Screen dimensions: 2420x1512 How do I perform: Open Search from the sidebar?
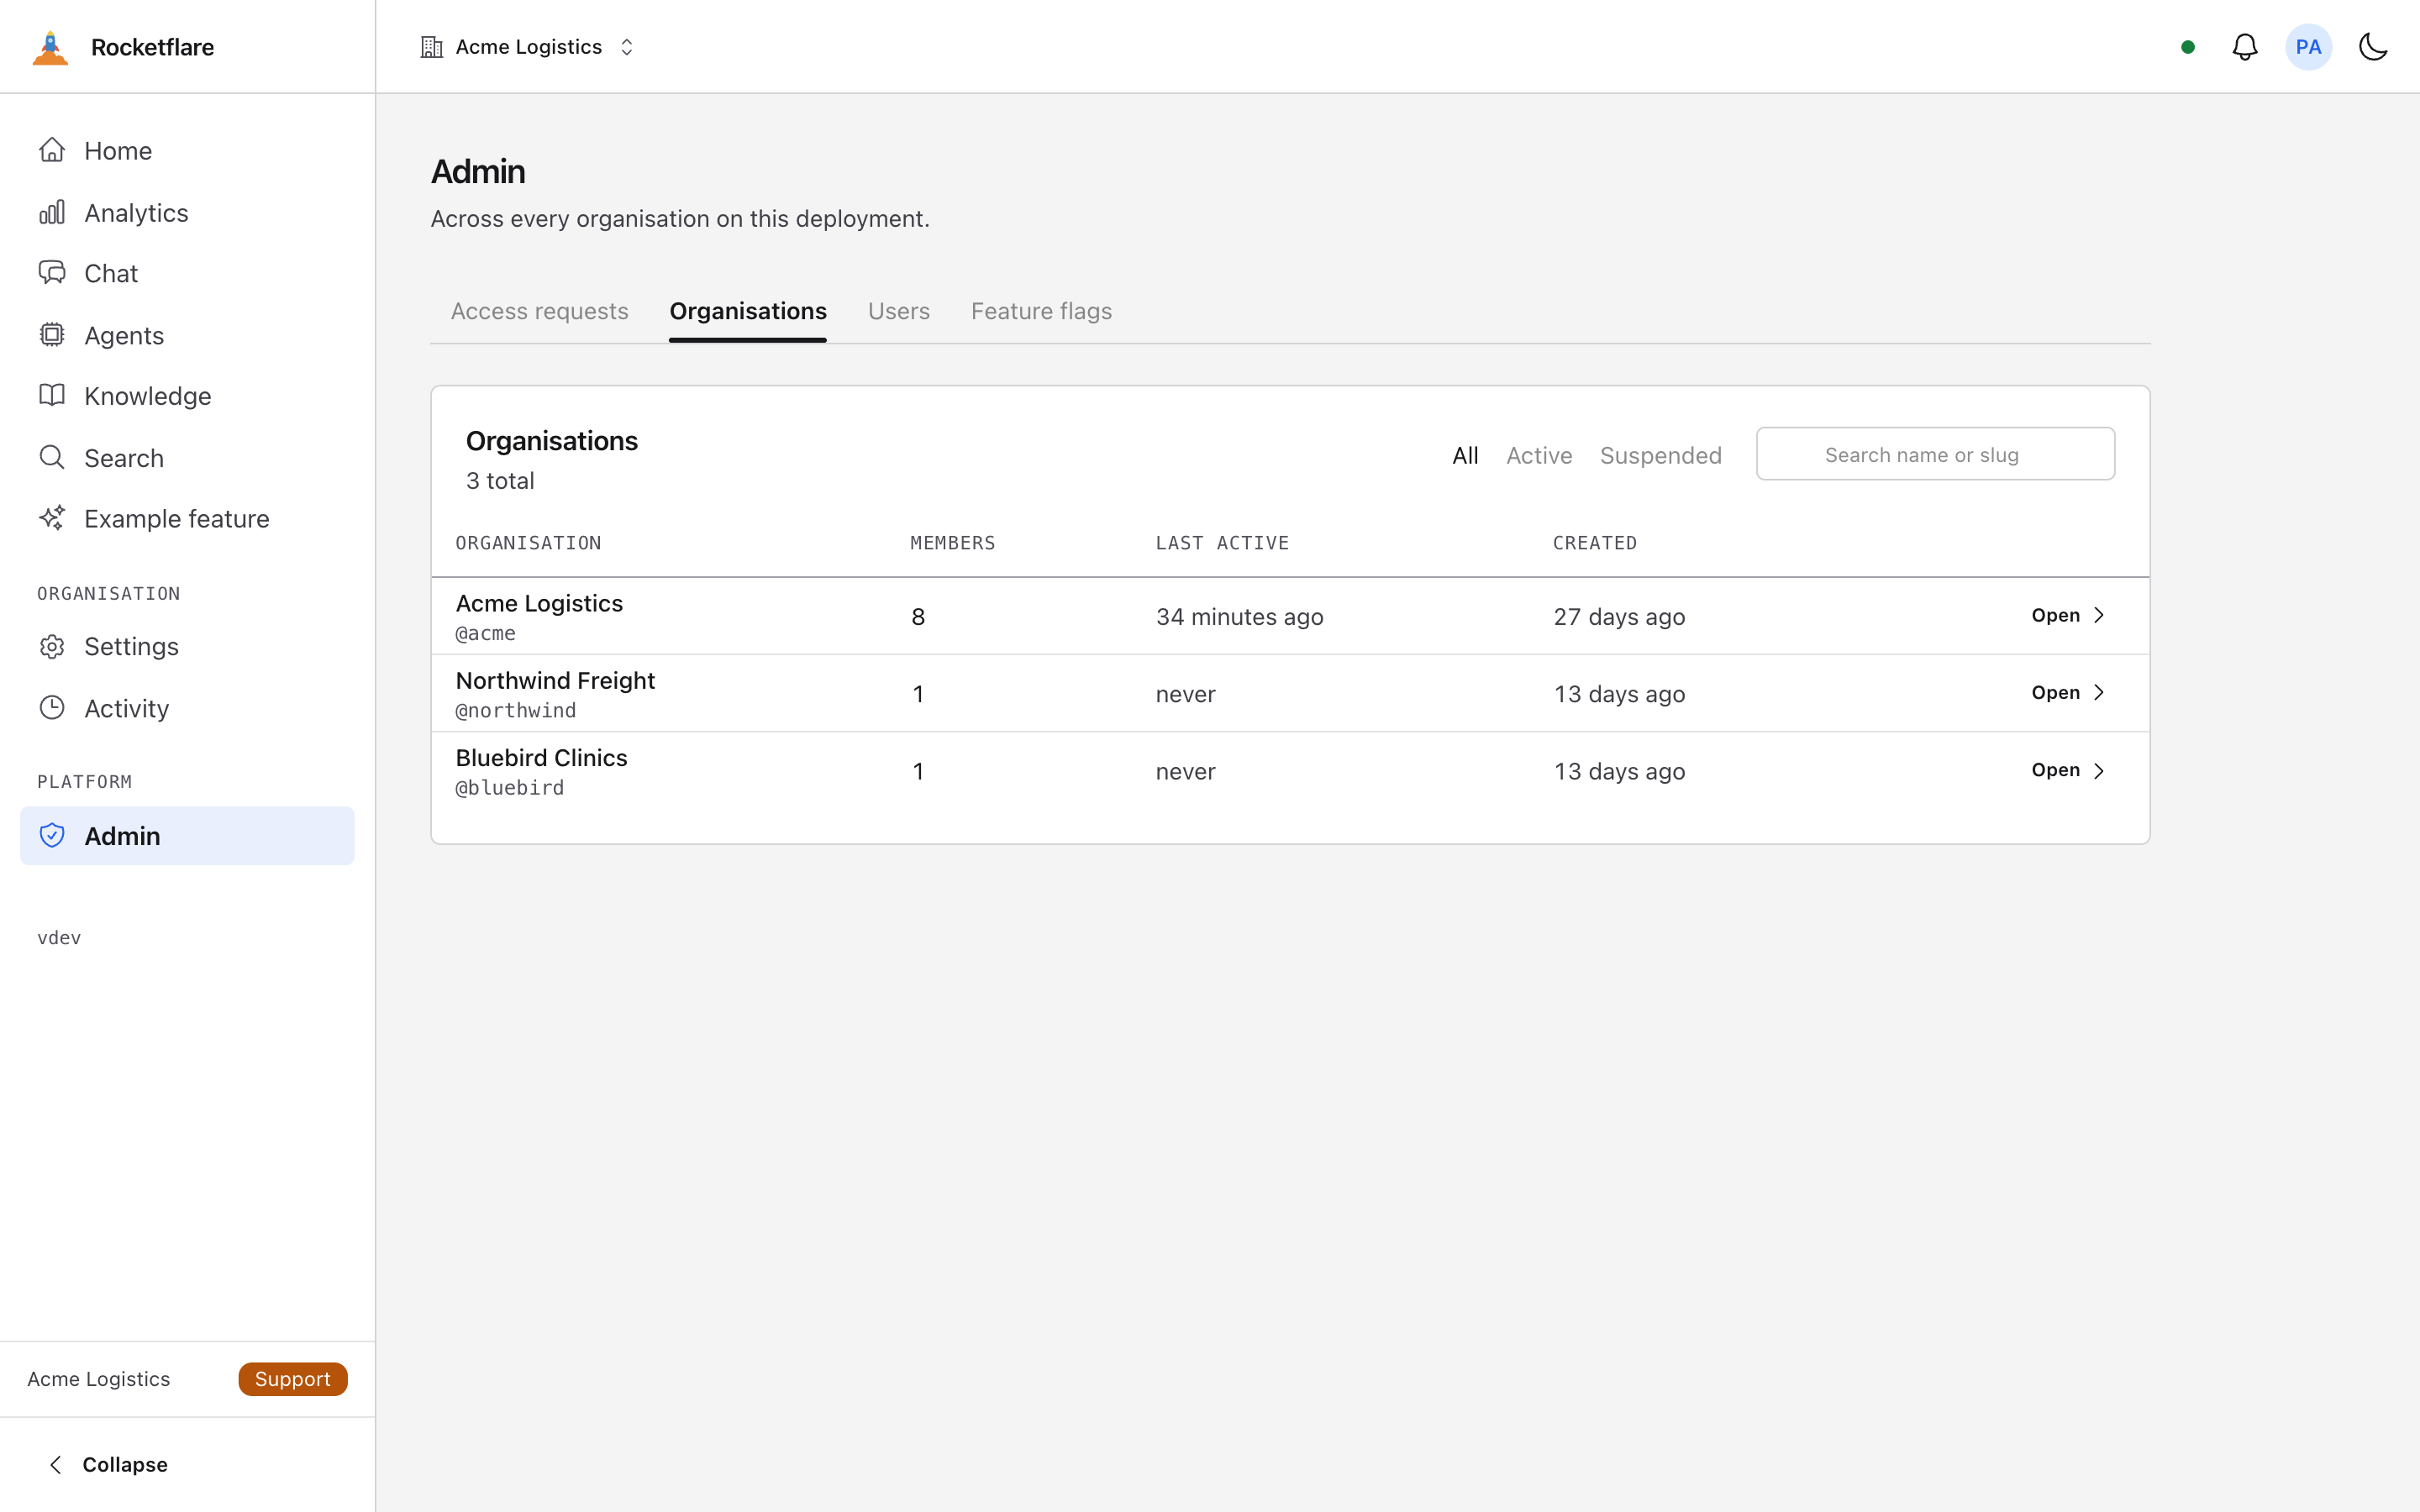coord(187,458)
